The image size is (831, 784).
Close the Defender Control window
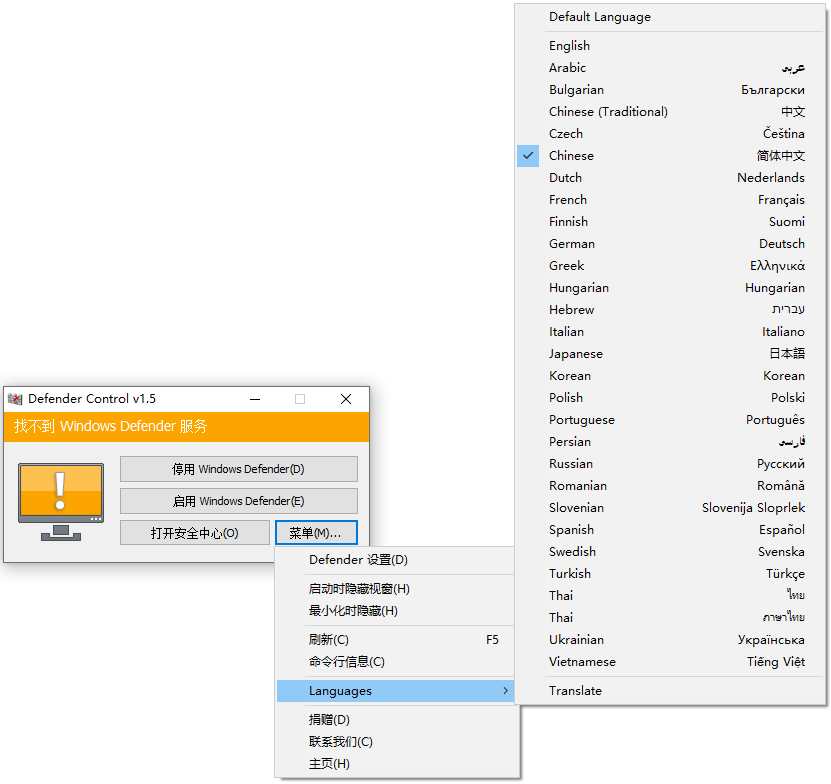coord(346,399)
